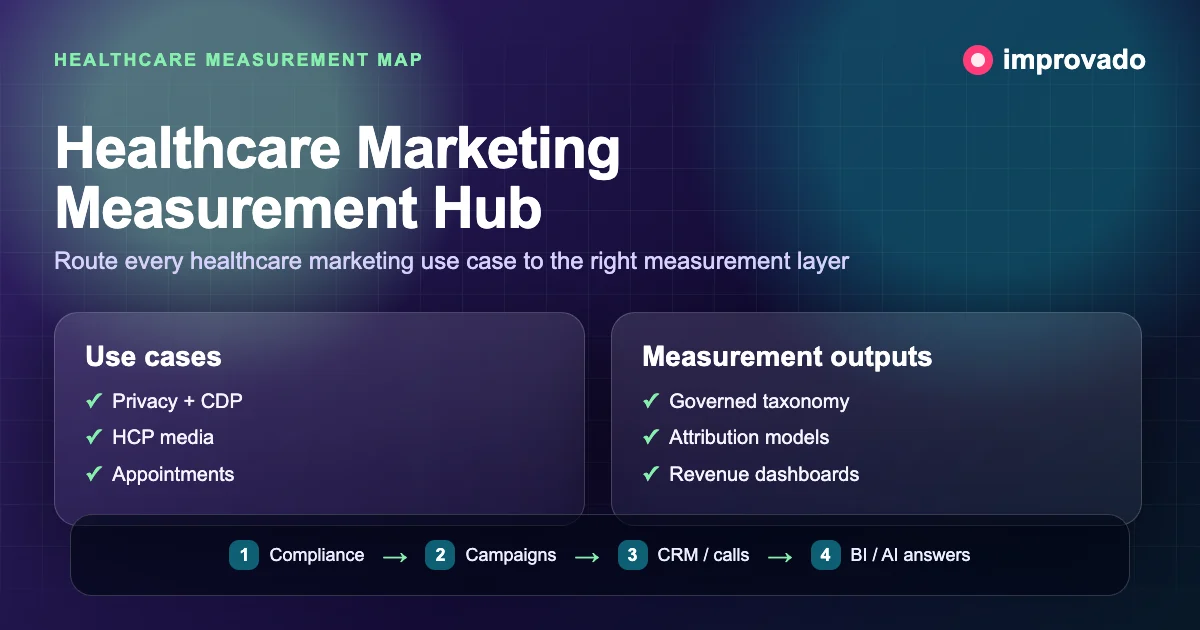Click the checkmark beside 'Attribution models'
The height and width of the screenshot is (630, 1200).
pyautogui.click(x=651, y=437)
